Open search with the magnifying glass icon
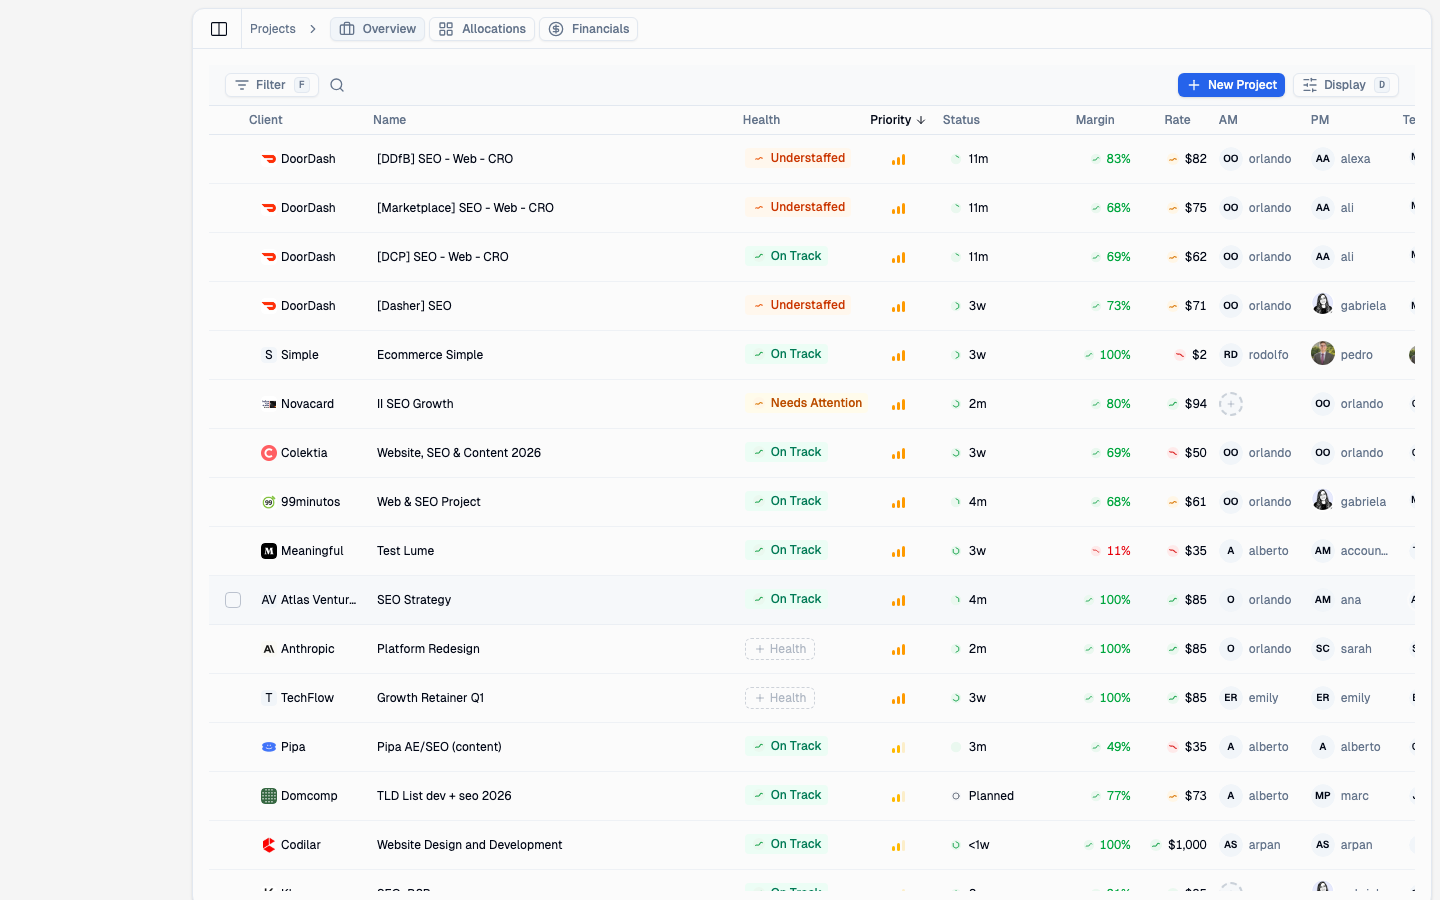 337,85
